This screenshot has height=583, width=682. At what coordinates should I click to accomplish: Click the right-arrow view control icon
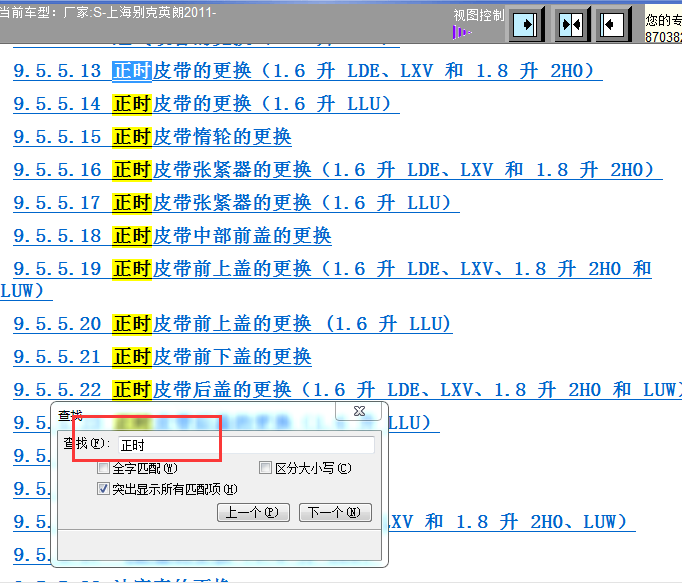[526, 24]
